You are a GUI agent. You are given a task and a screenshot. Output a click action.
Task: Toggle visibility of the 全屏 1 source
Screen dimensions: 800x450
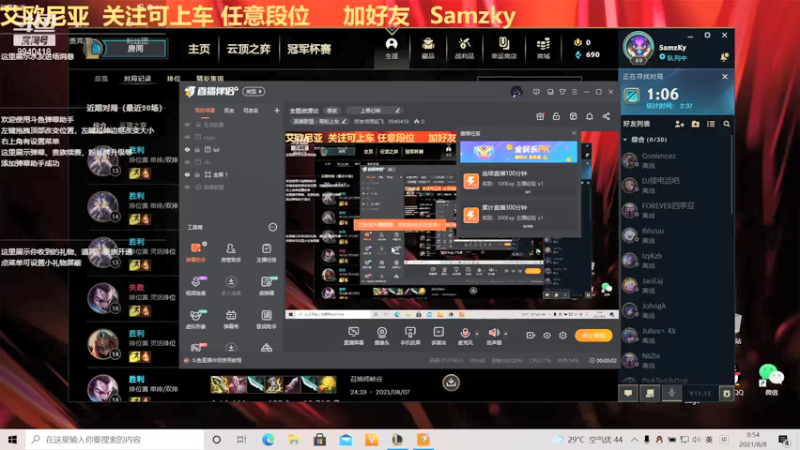[187, 174]
